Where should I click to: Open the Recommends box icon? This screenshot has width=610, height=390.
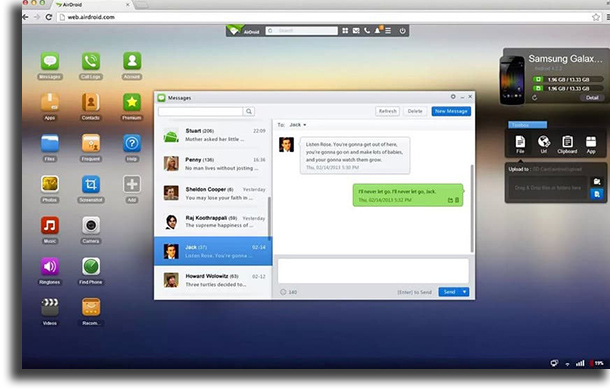pyautogui.click(x=91, y=307)
